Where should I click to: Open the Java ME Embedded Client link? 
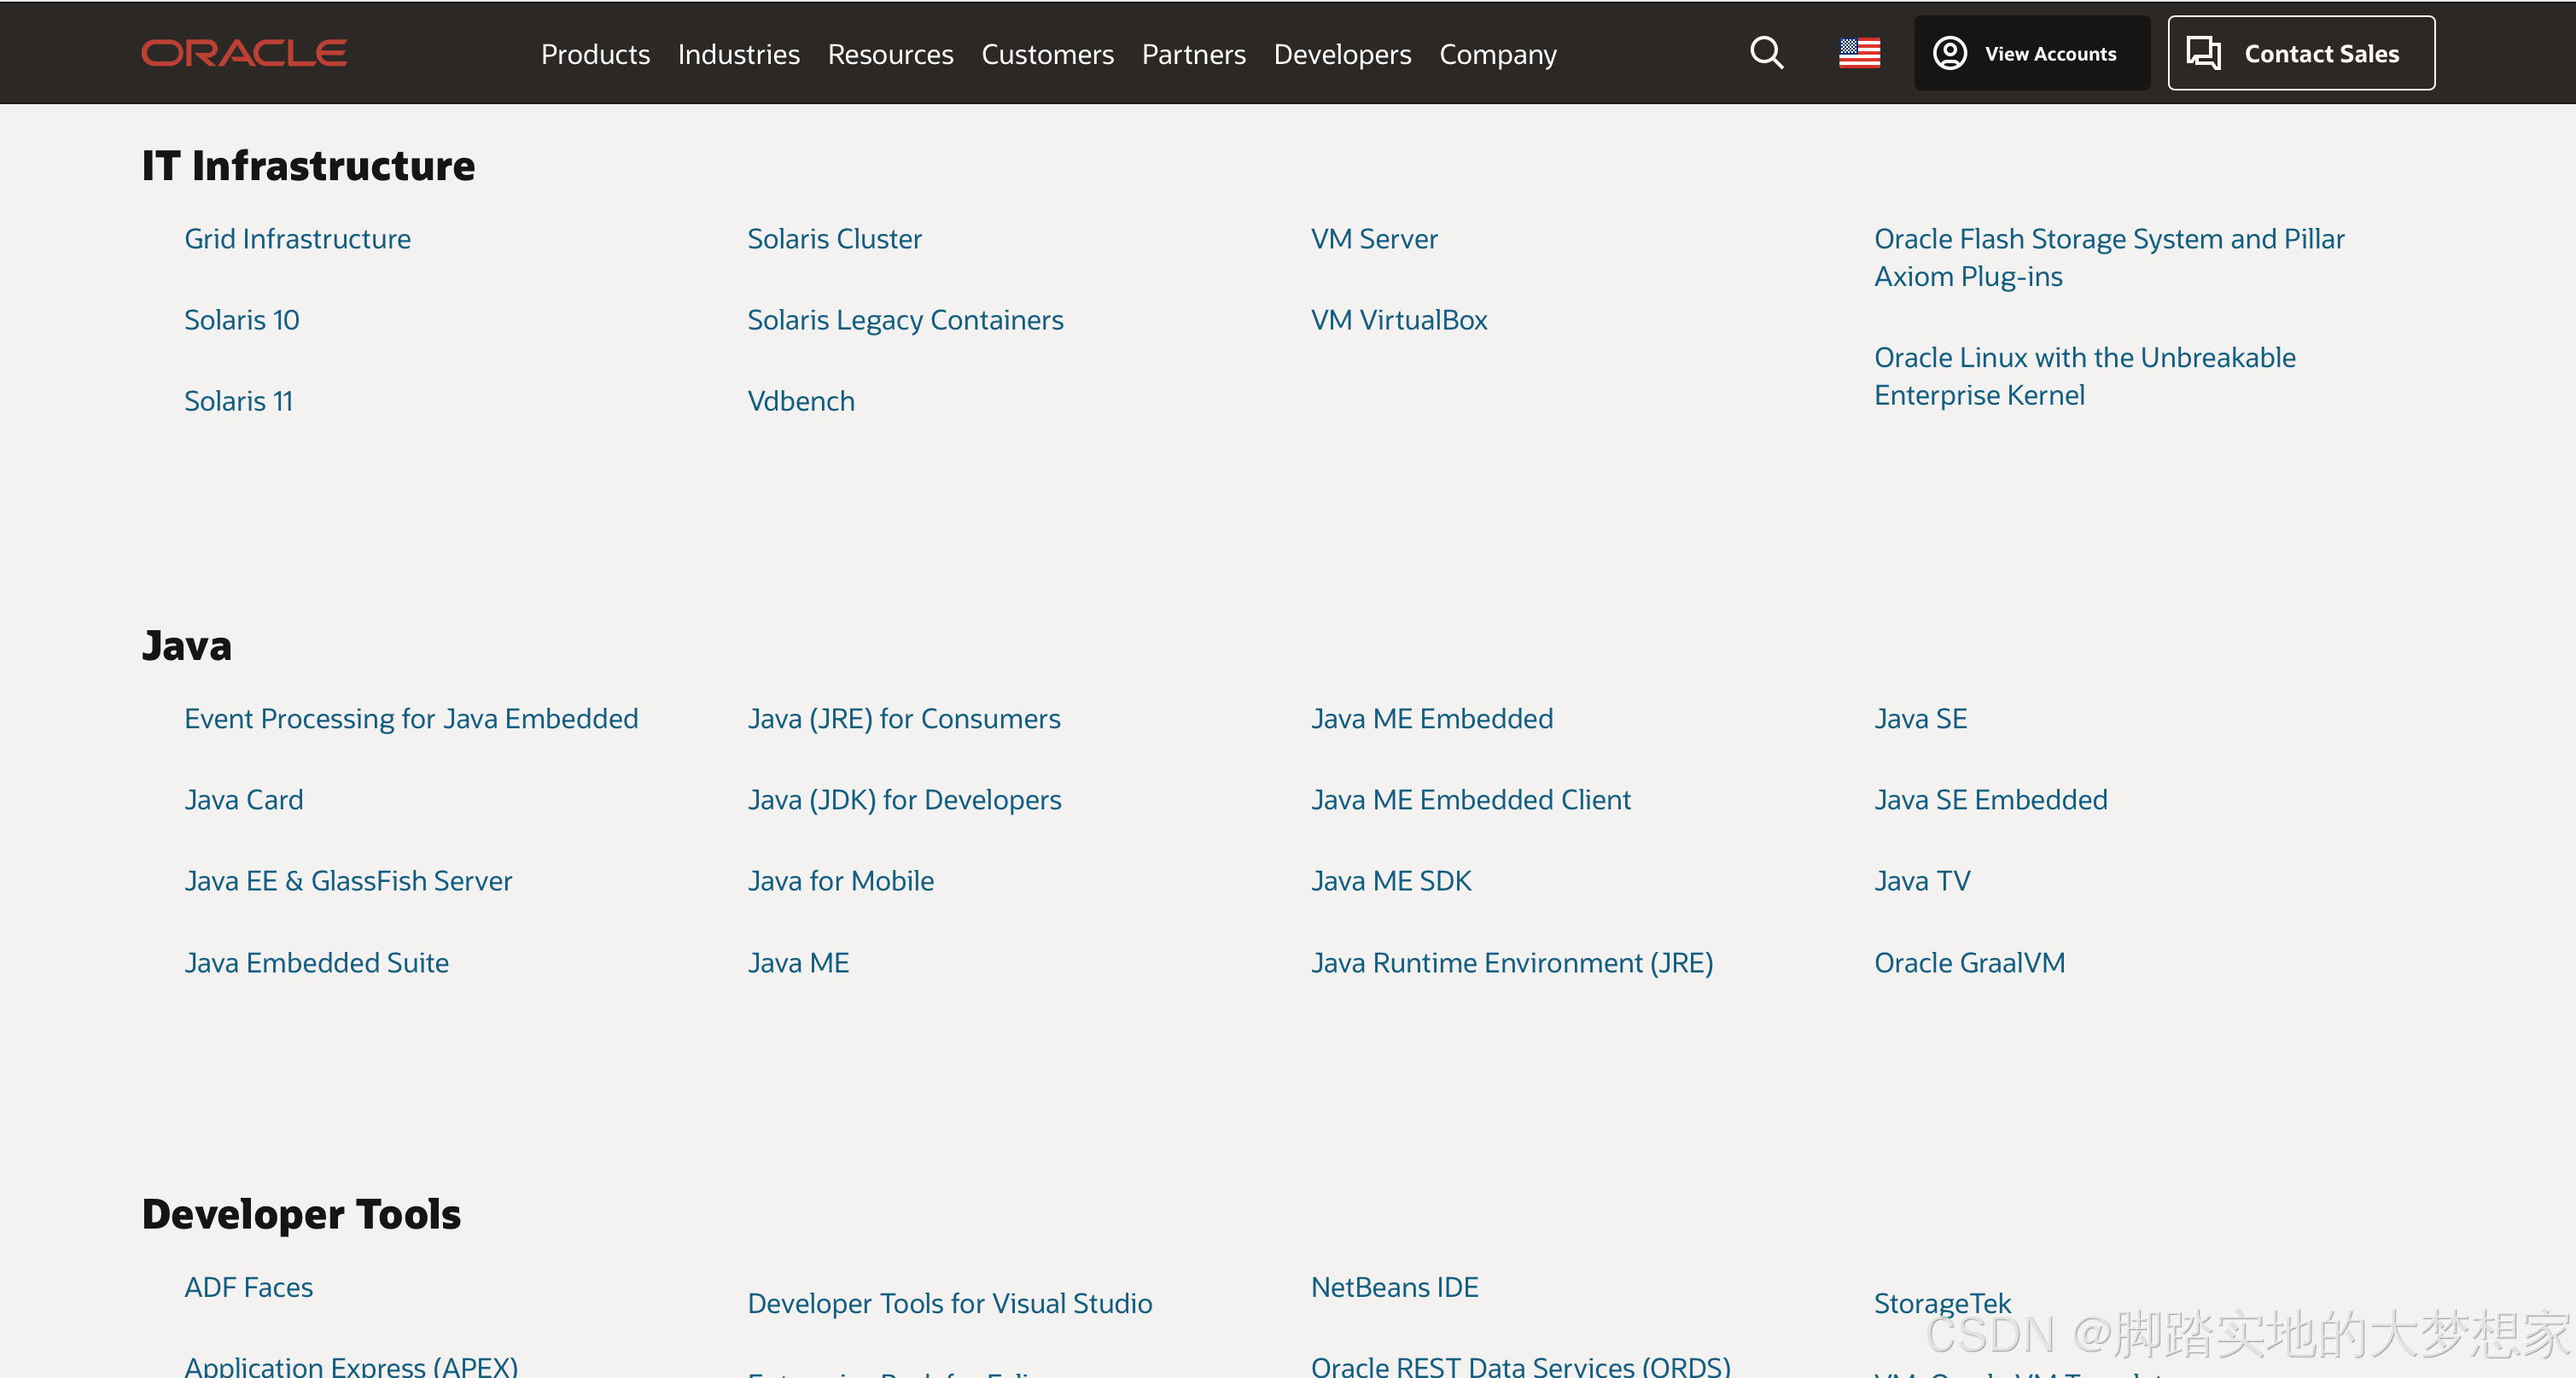[1470, 800]
